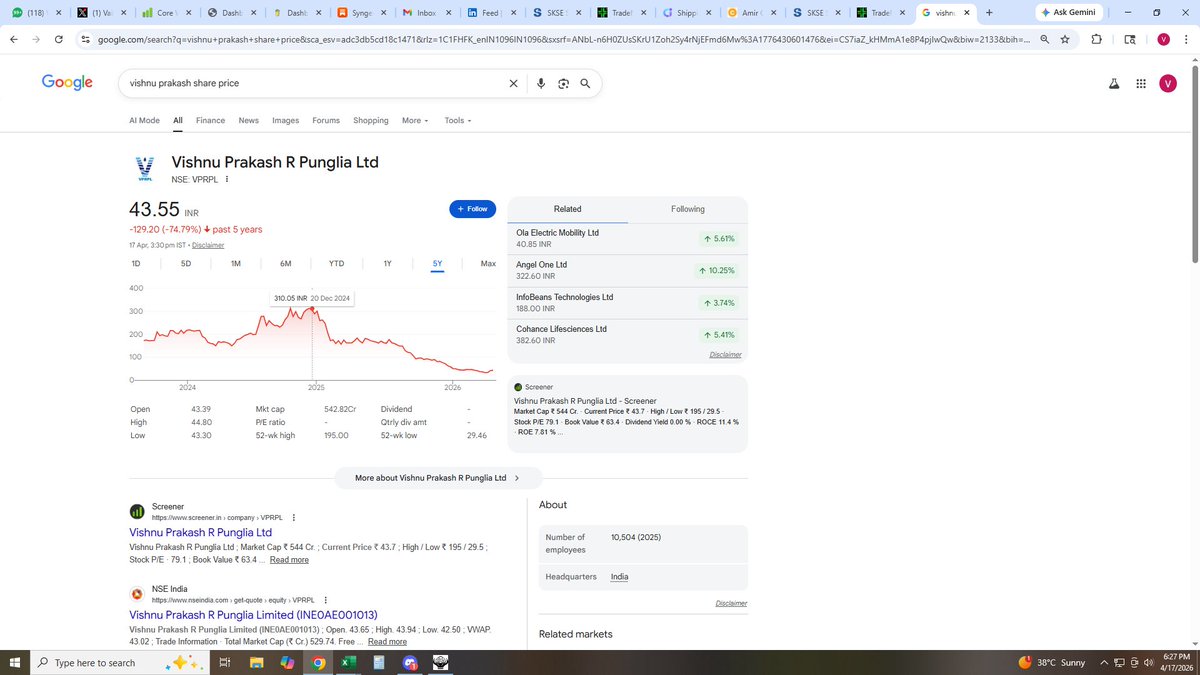Screen dimensions: 1200x675
Task: Open Excel from the taskbar
Action: click(x=347, y=662)
